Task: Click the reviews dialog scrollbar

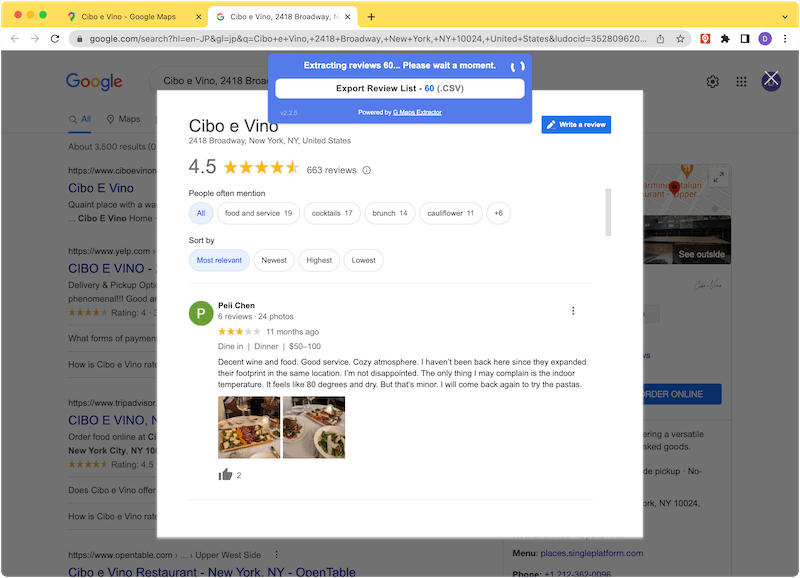Action: coord(608,212)
